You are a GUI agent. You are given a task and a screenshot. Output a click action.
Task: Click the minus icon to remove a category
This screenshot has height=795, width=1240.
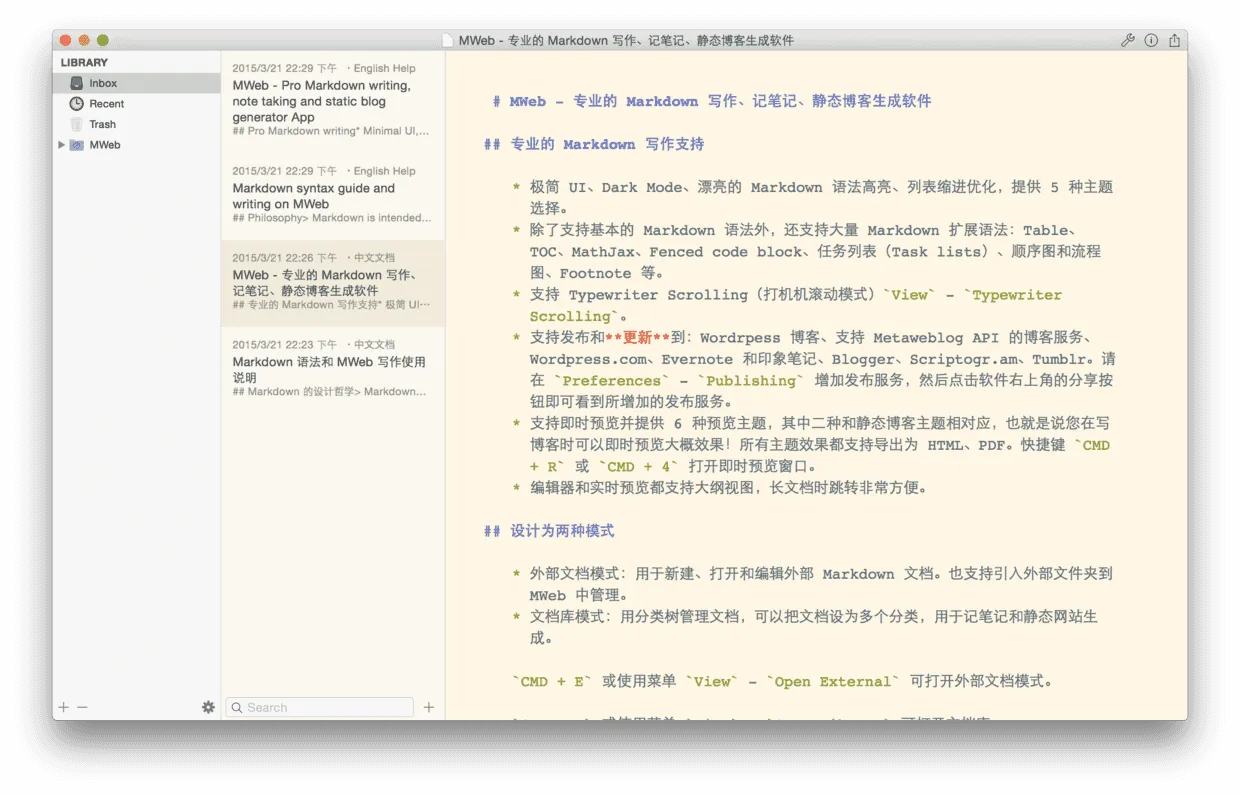pyautogui.click(x=83, y=707)
